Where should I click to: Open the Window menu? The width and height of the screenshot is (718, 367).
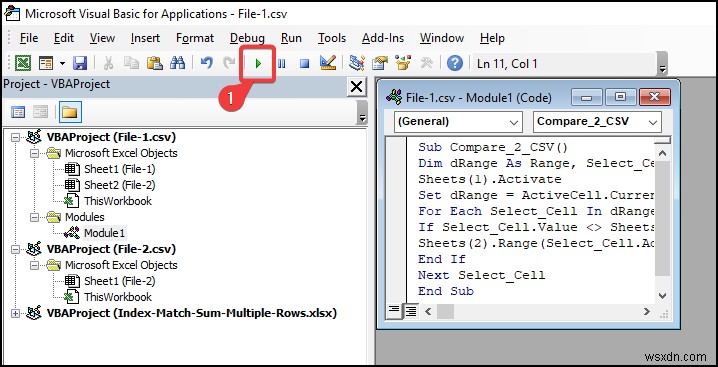coord(442,38)
